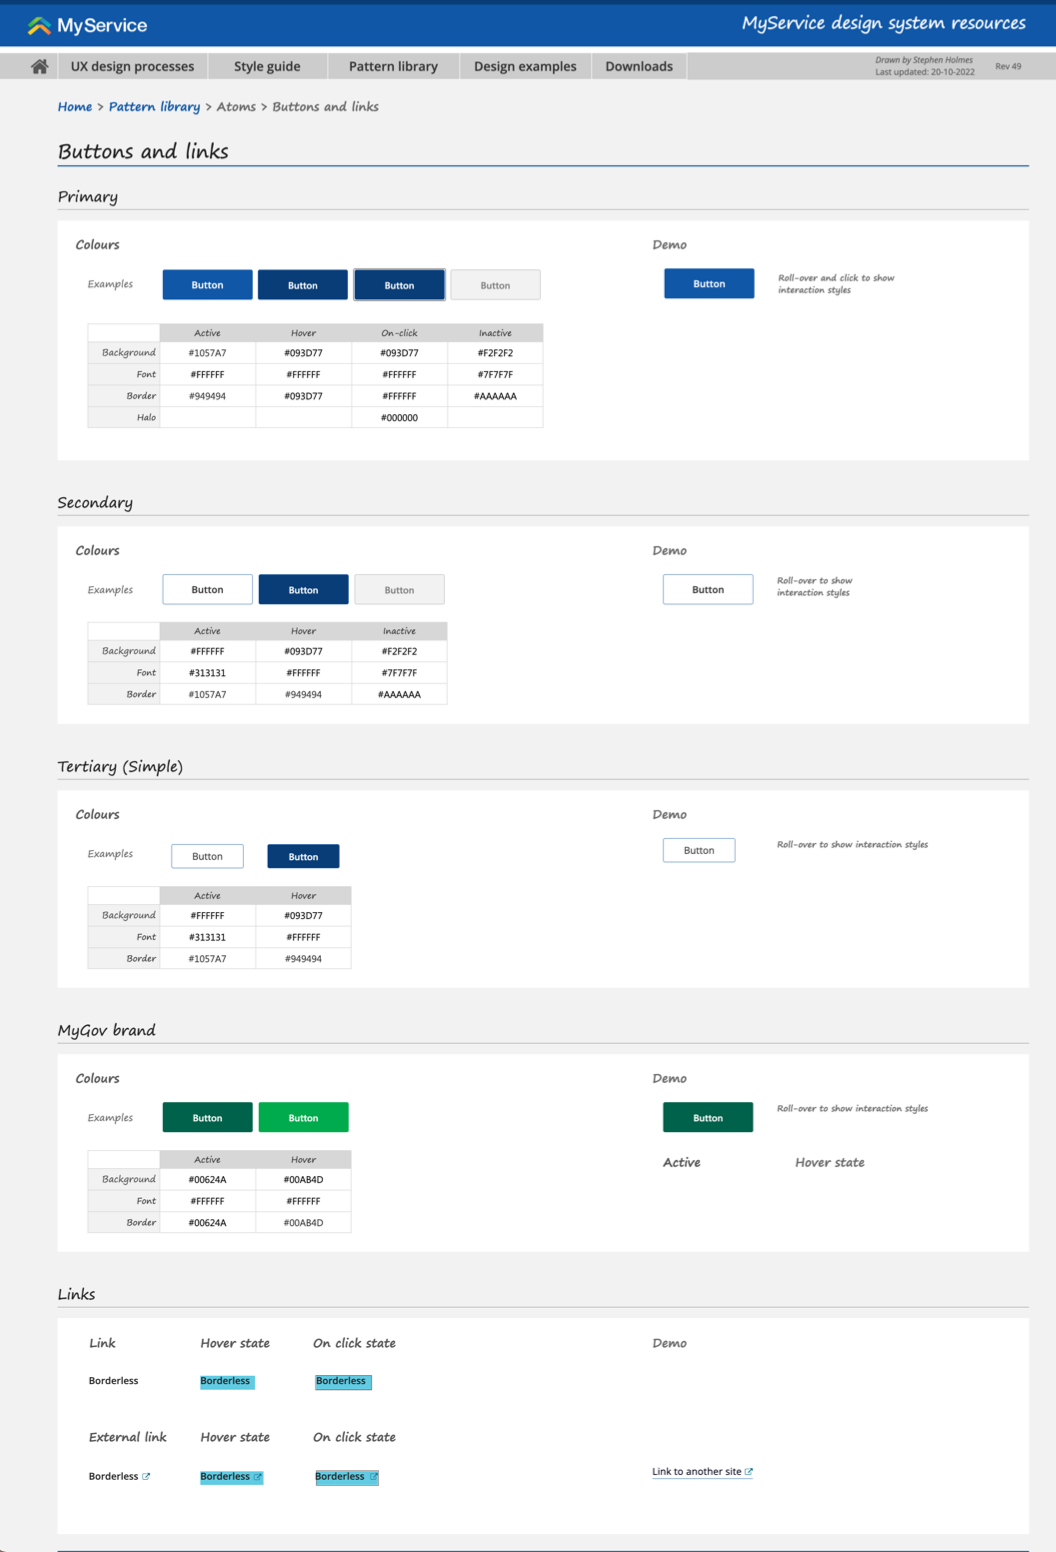The width and height of the screenshot is (1056, 1552).
Task: Open the Downloads tab
Action: click(x=639, y=66)
